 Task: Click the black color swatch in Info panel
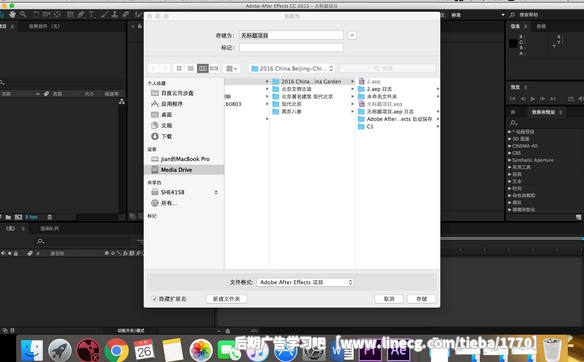tap(513, 43)
